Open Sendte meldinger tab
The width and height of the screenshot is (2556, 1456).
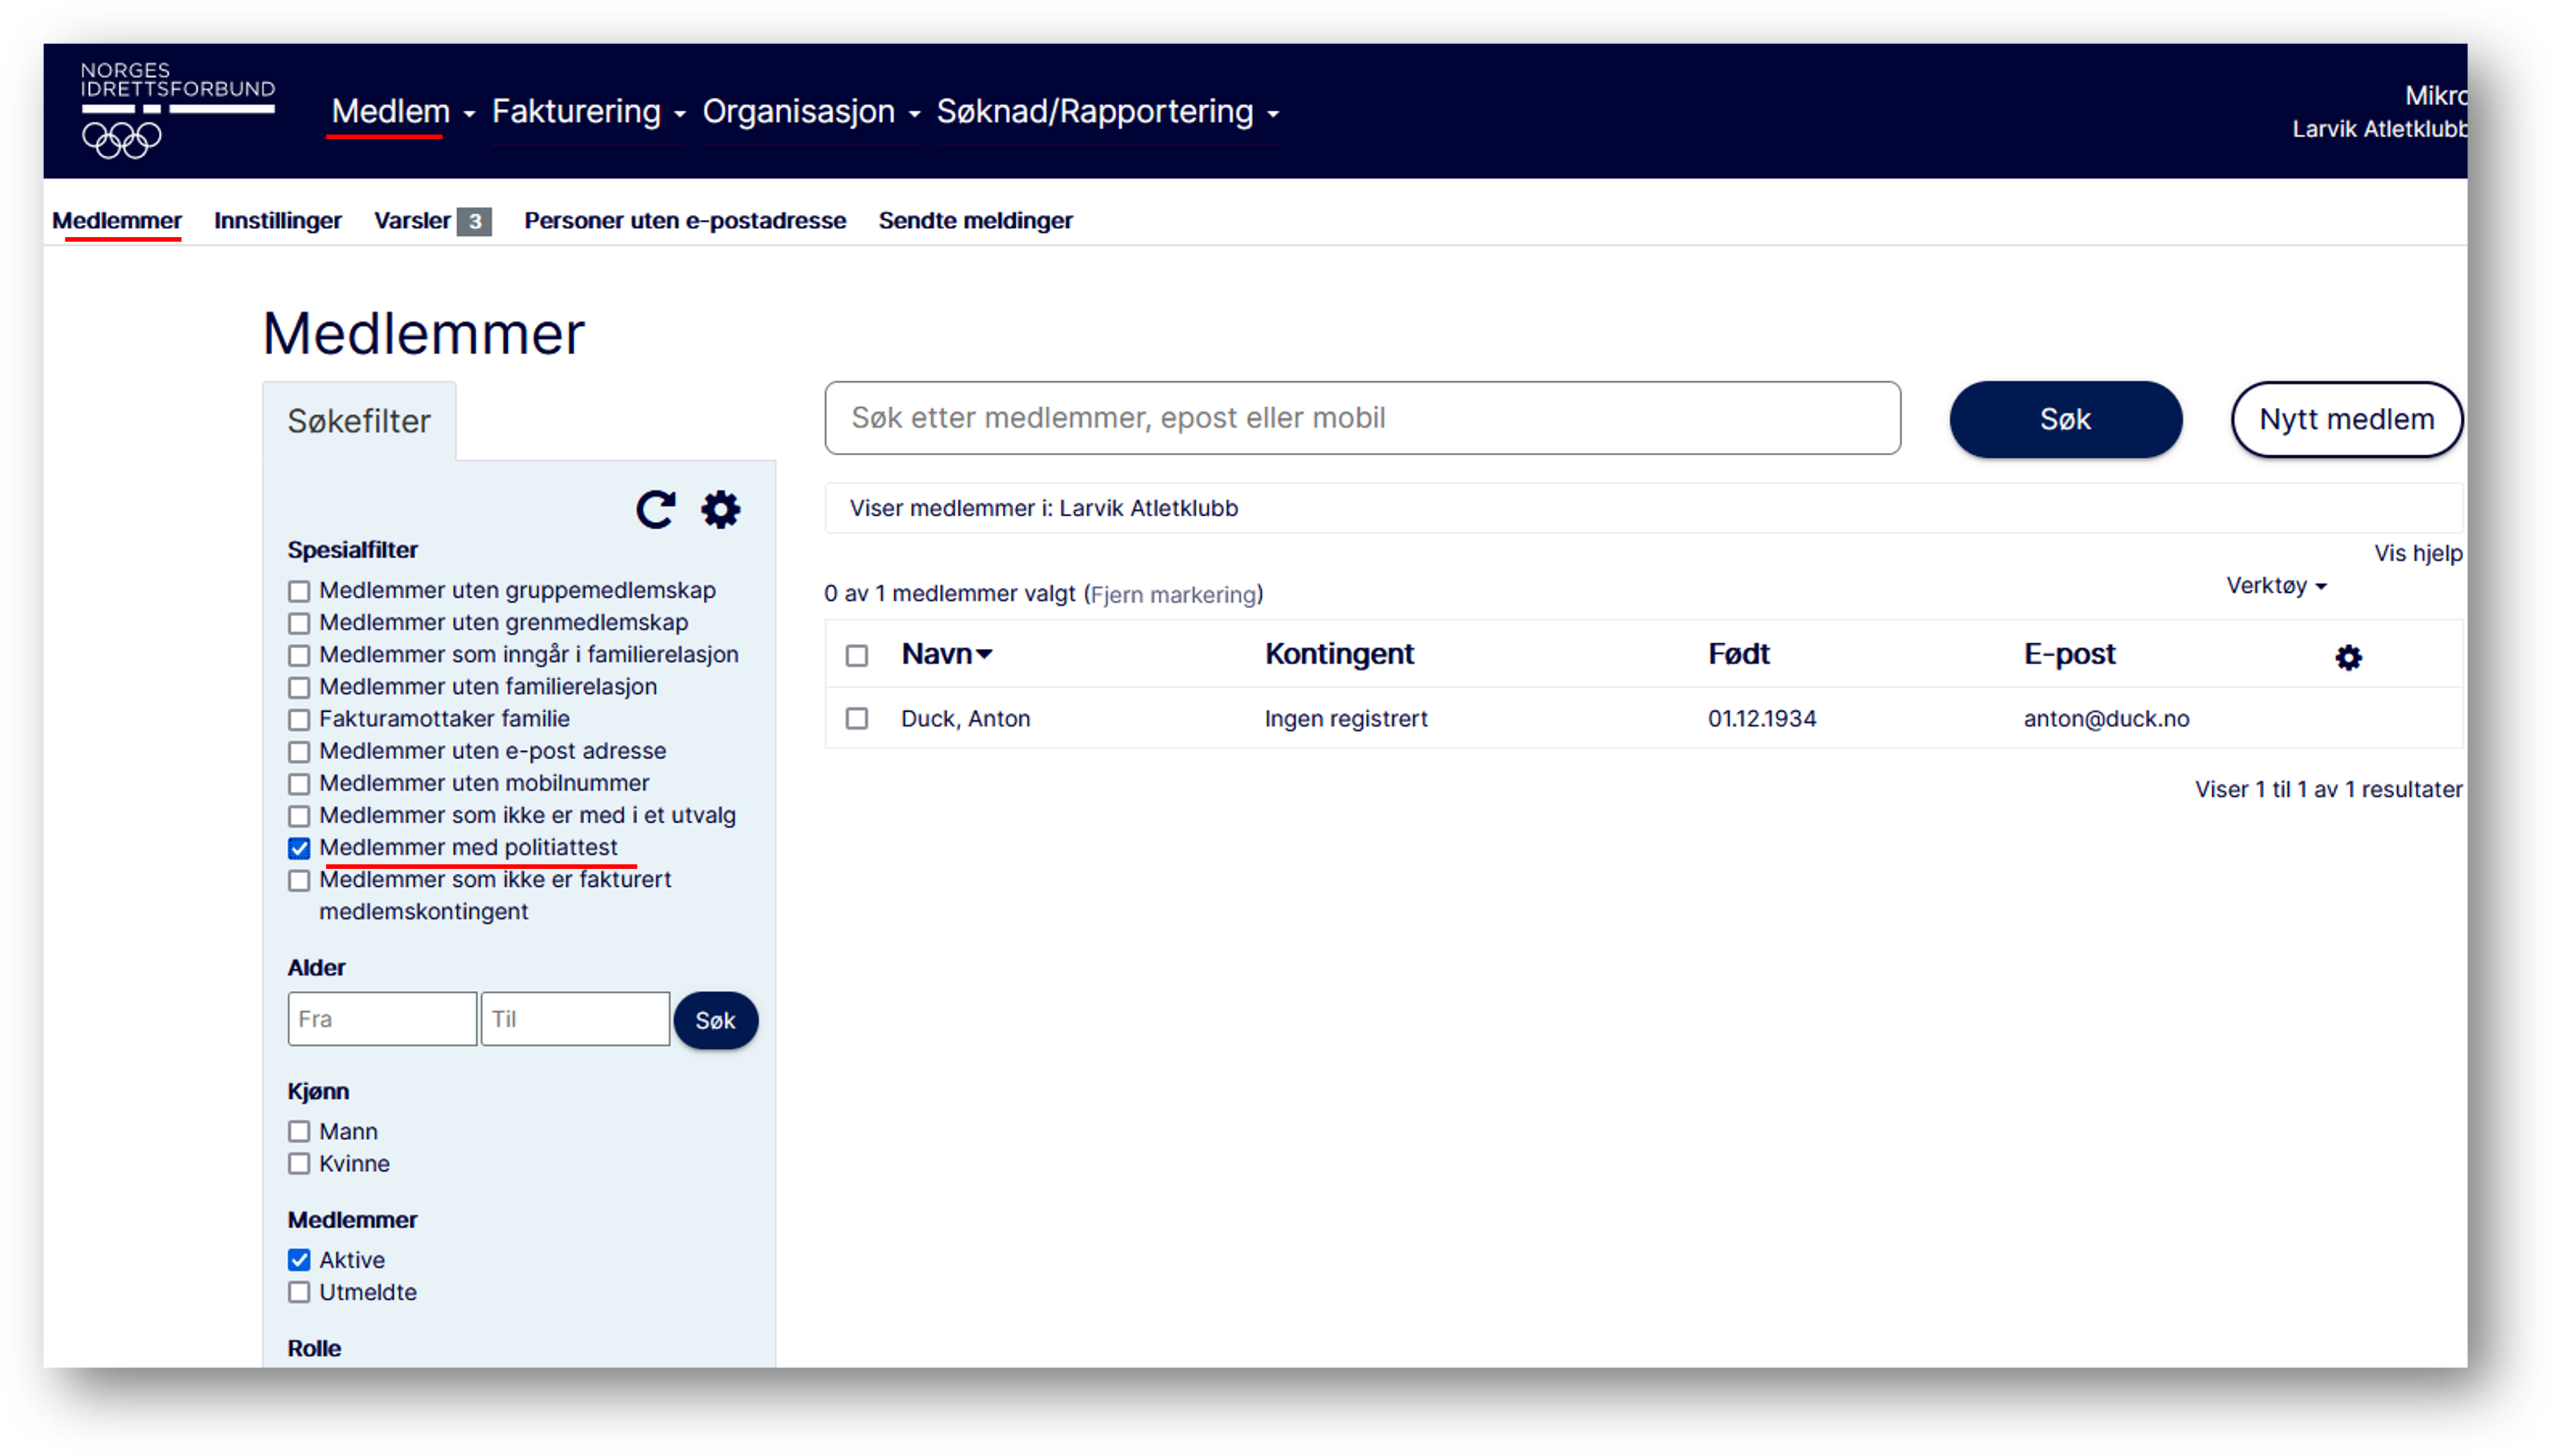[975, 220]
